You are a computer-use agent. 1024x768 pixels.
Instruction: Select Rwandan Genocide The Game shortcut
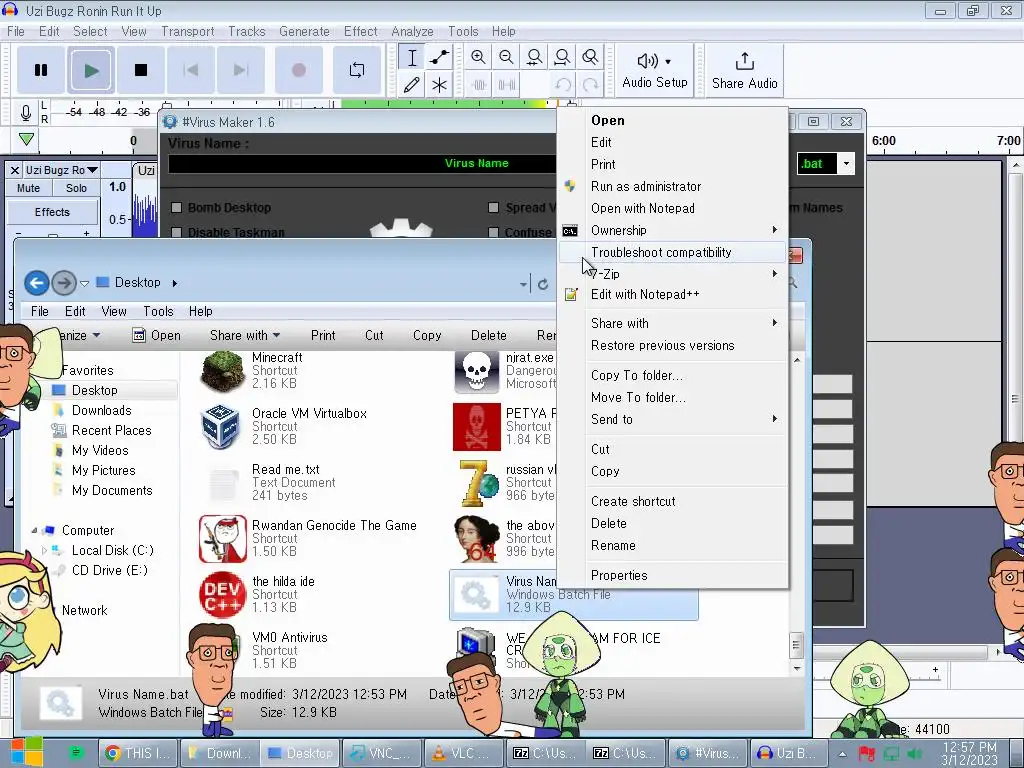[x=308, y=539]
